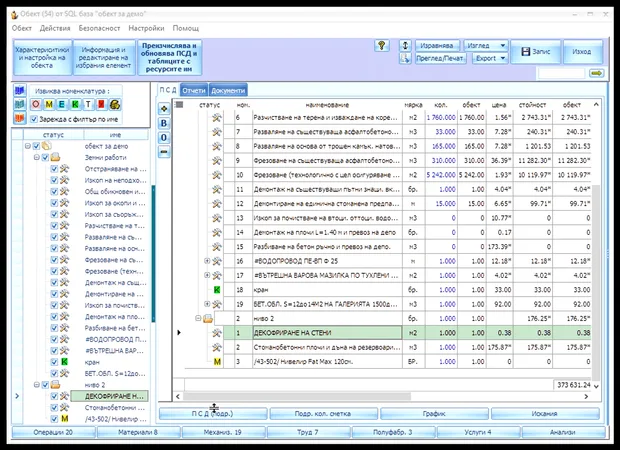Toggle checkbox of ДЕКОФРИРАНЕ tree item

(55, 396)
